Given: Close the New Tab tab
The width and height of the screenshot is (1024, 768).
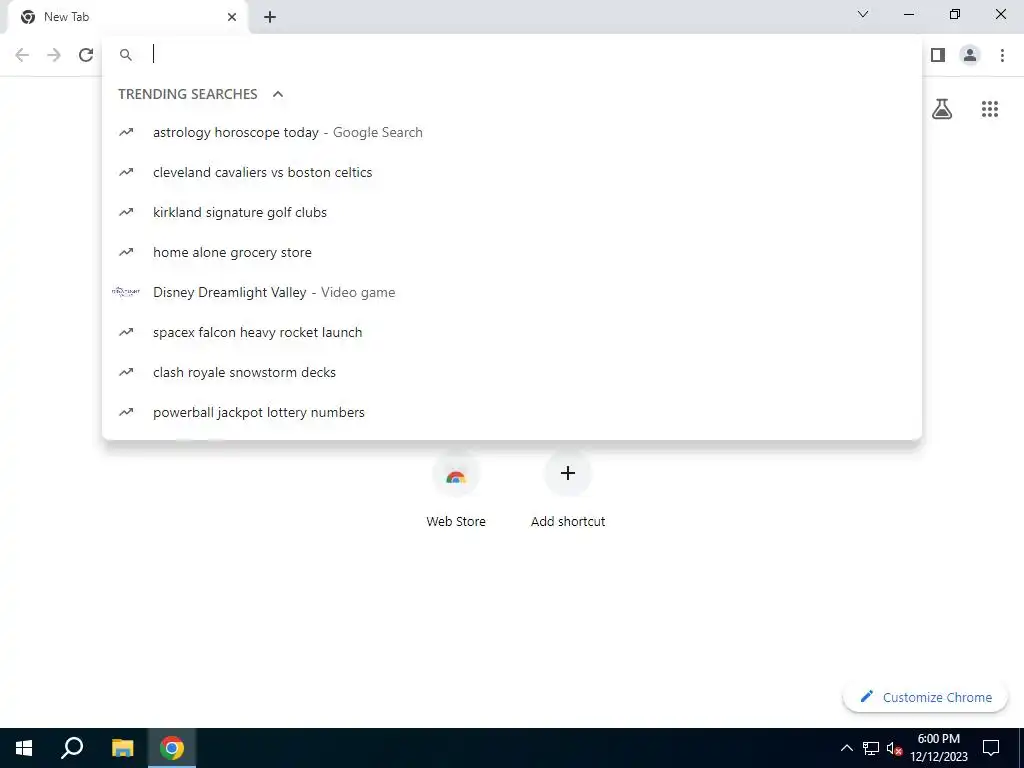Looking at the screenshot, I should point(232,17).
